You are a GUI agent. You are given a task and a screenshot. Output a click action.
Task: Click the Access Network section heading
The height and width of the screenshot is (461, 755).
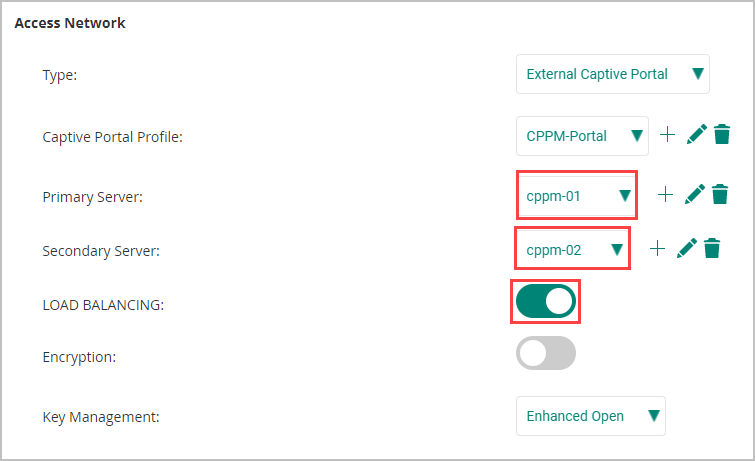[x=70, y=23]
